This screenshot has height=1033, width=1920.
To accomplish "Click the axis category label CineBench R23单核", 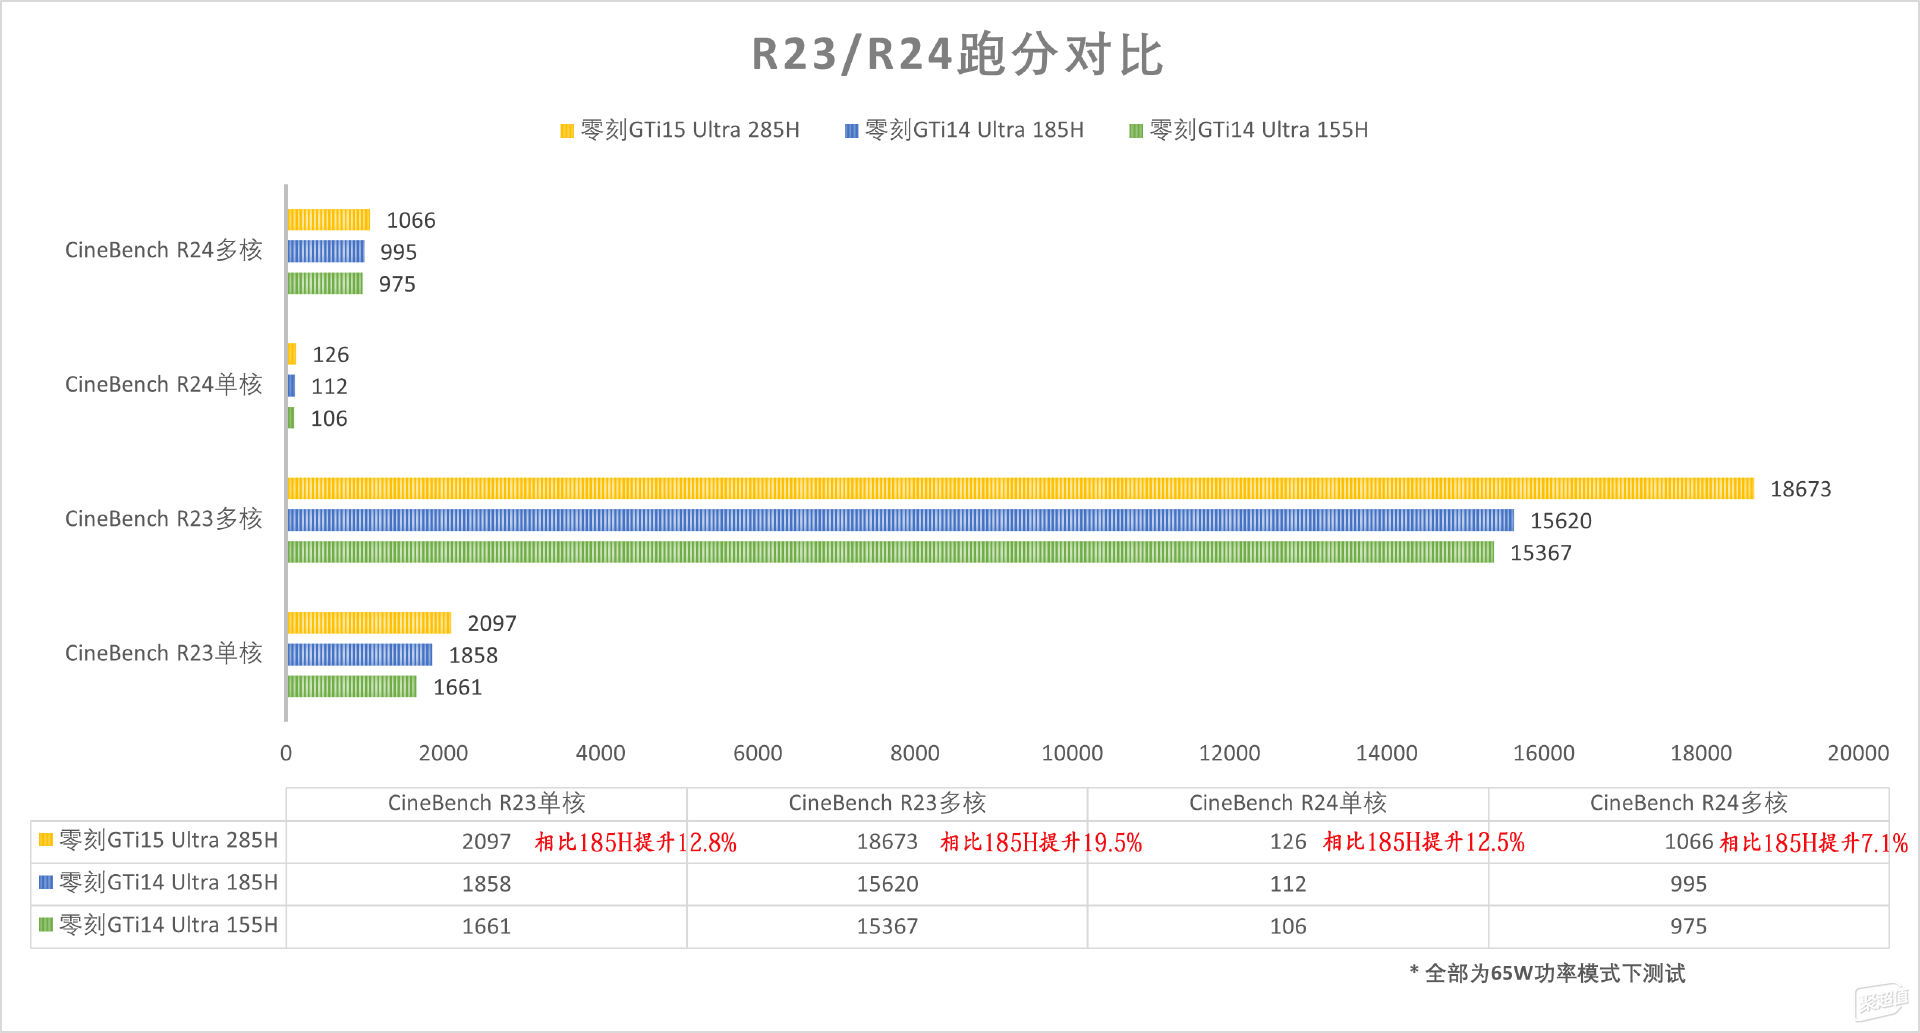I will 164,653.
